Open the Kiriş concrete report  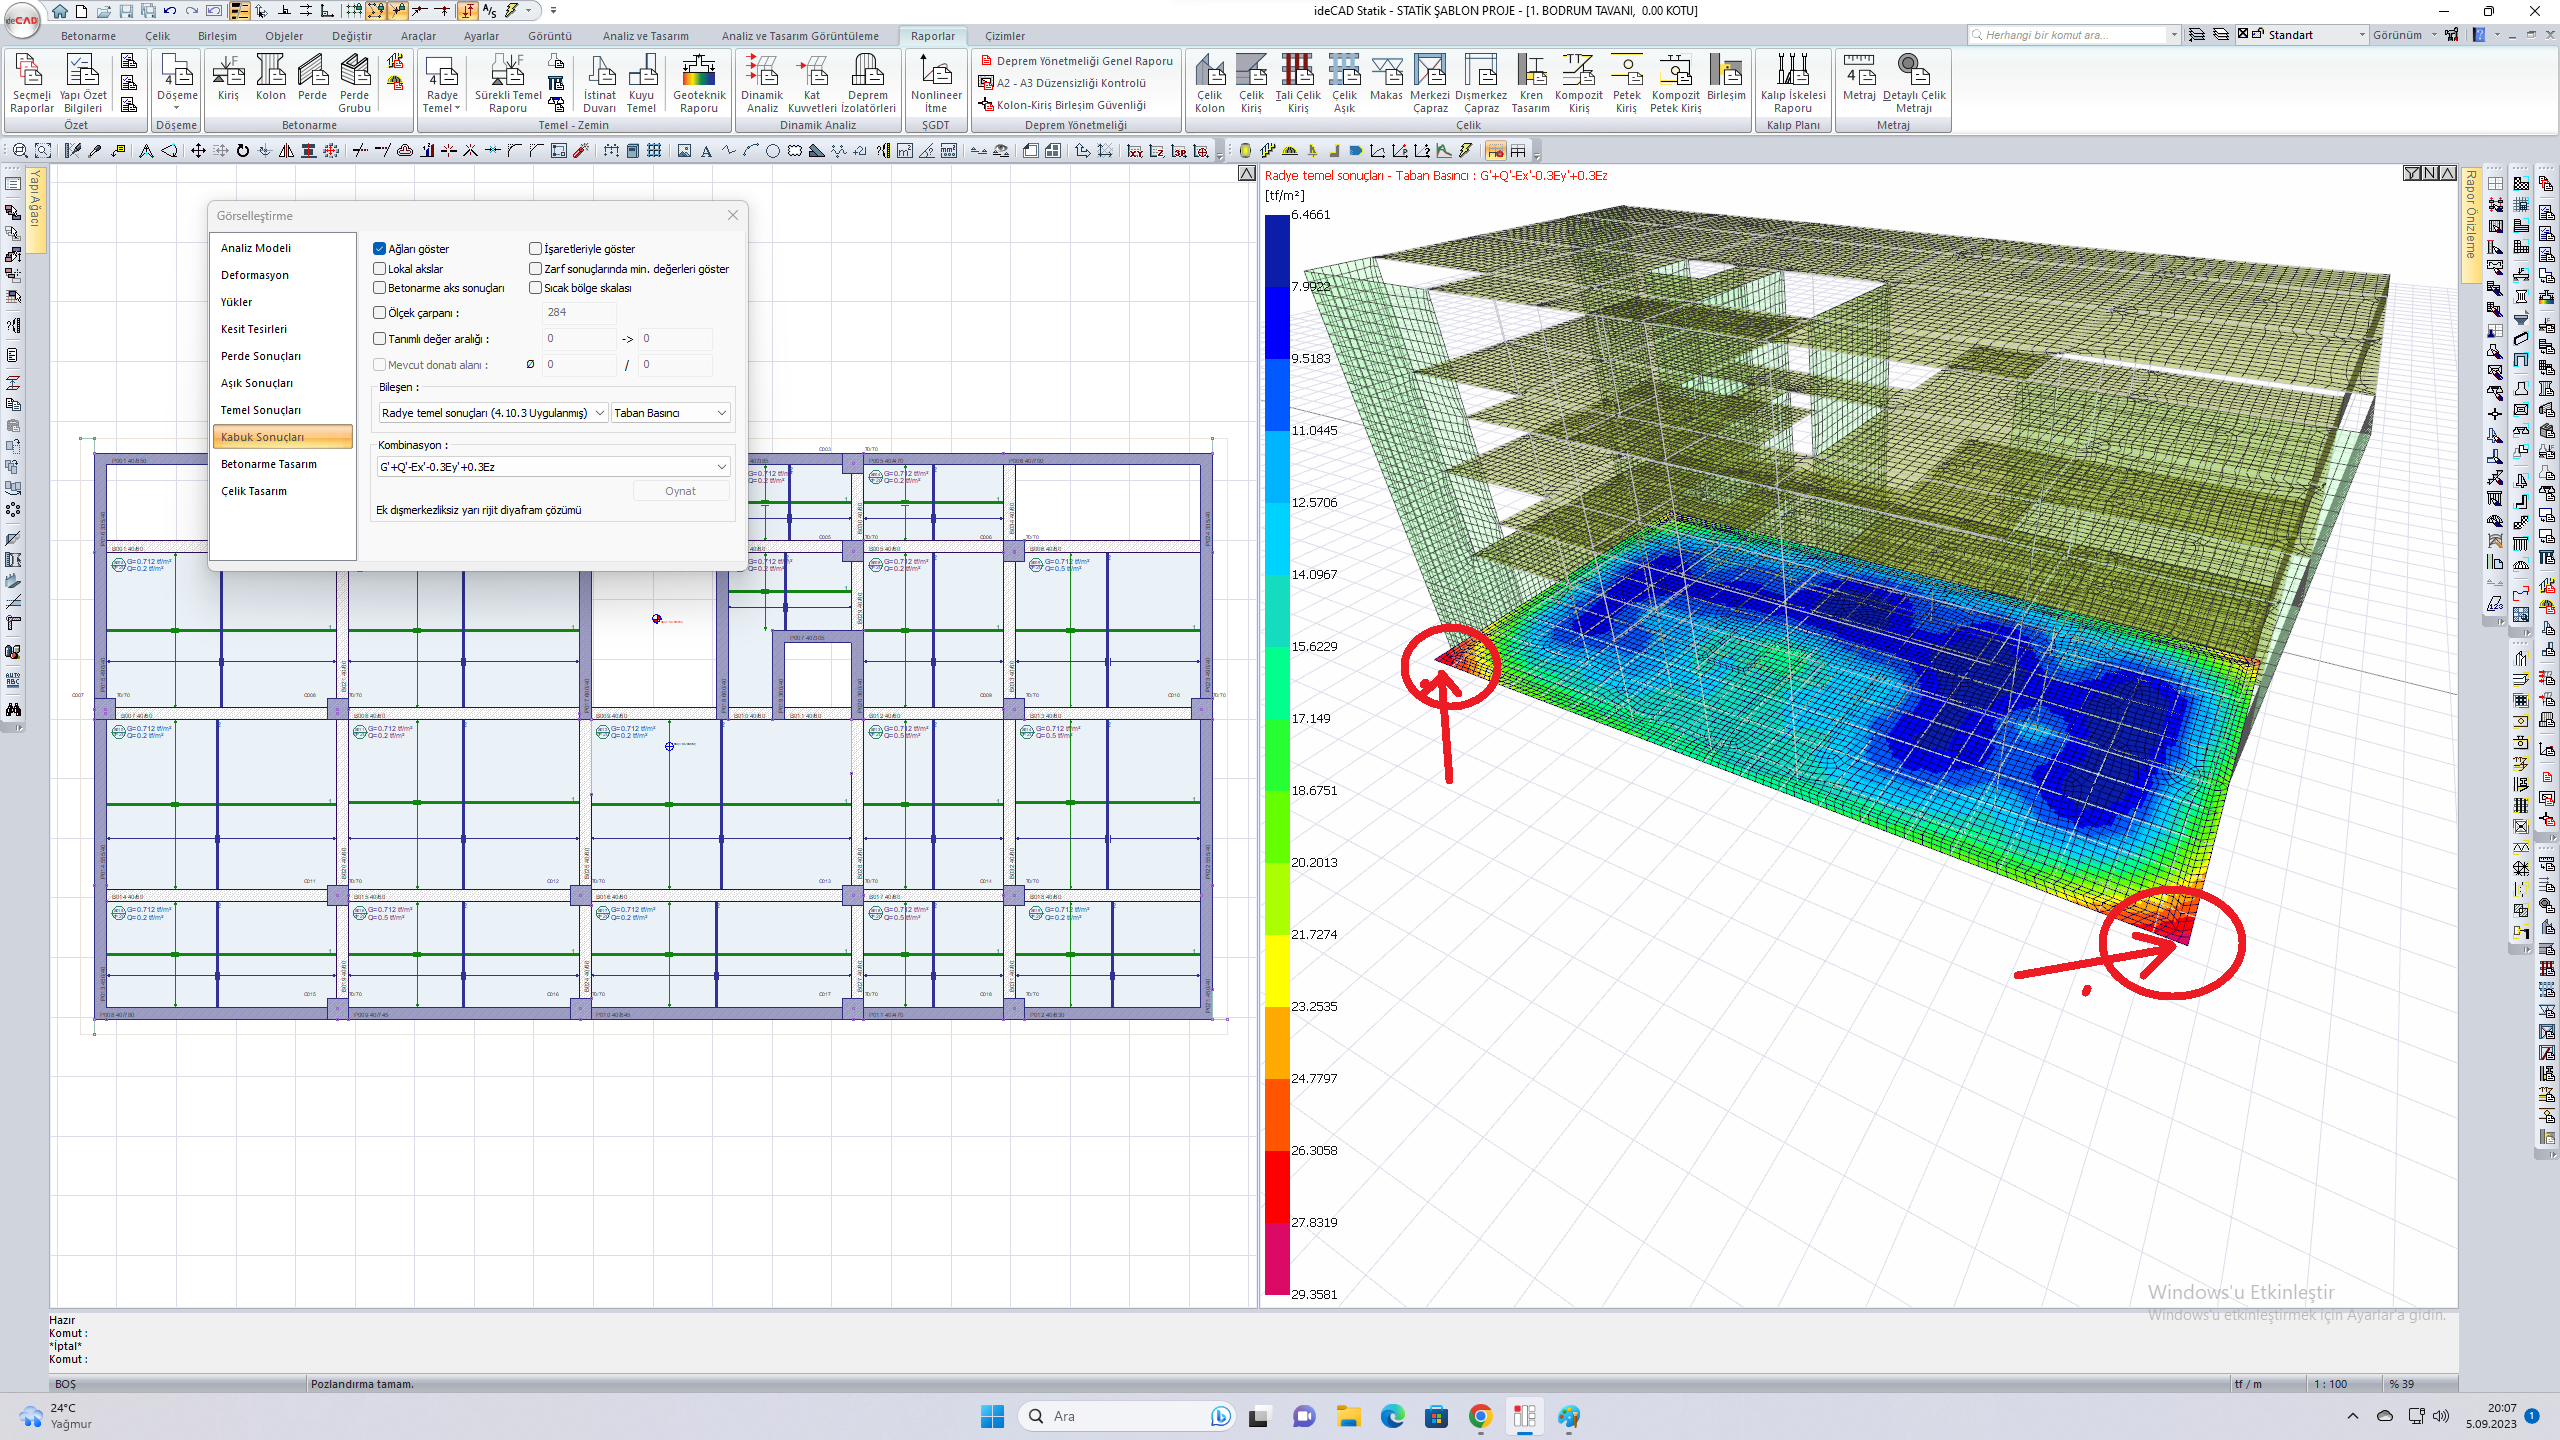(x=228, y=78)
